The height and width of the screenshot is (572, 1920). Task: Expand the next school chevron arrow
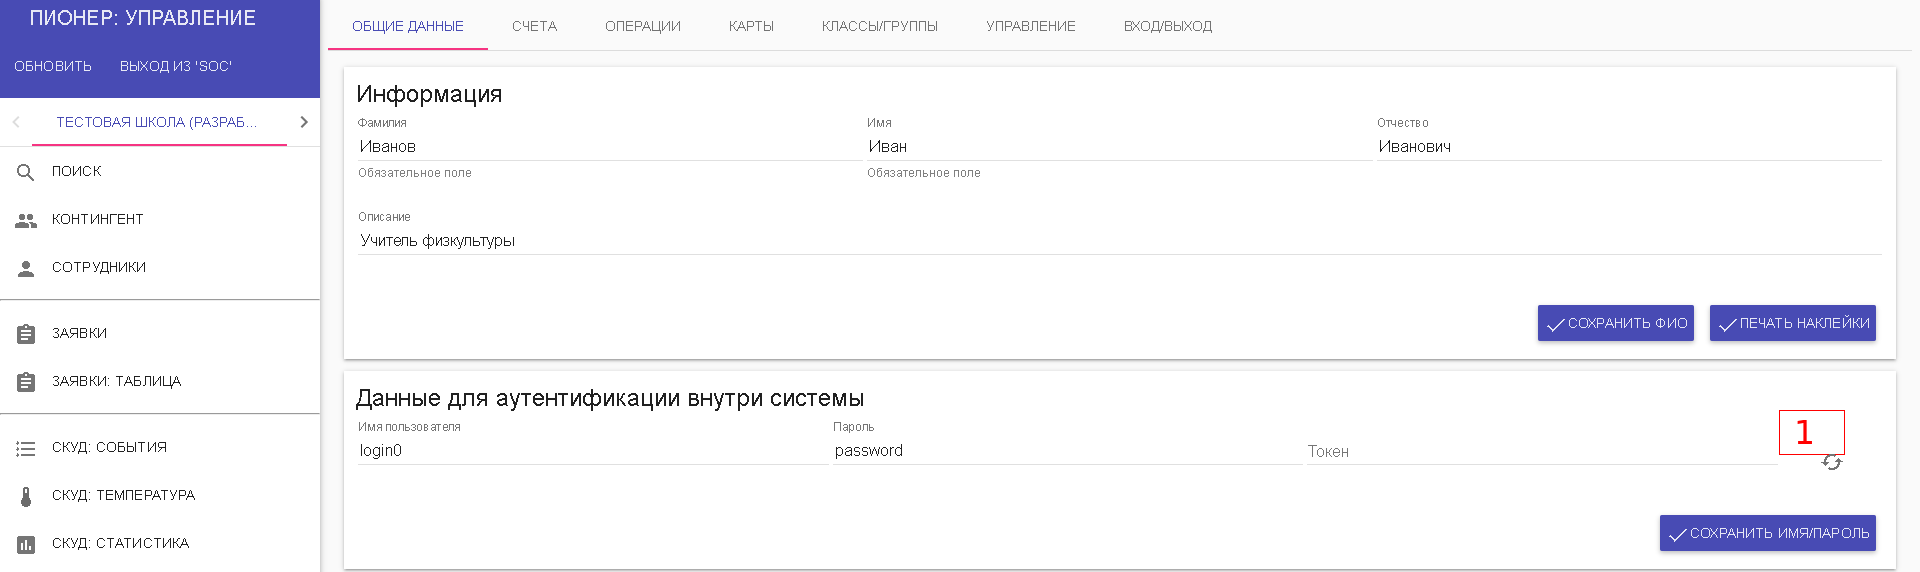pyautogui.click(x=304, y=122)
